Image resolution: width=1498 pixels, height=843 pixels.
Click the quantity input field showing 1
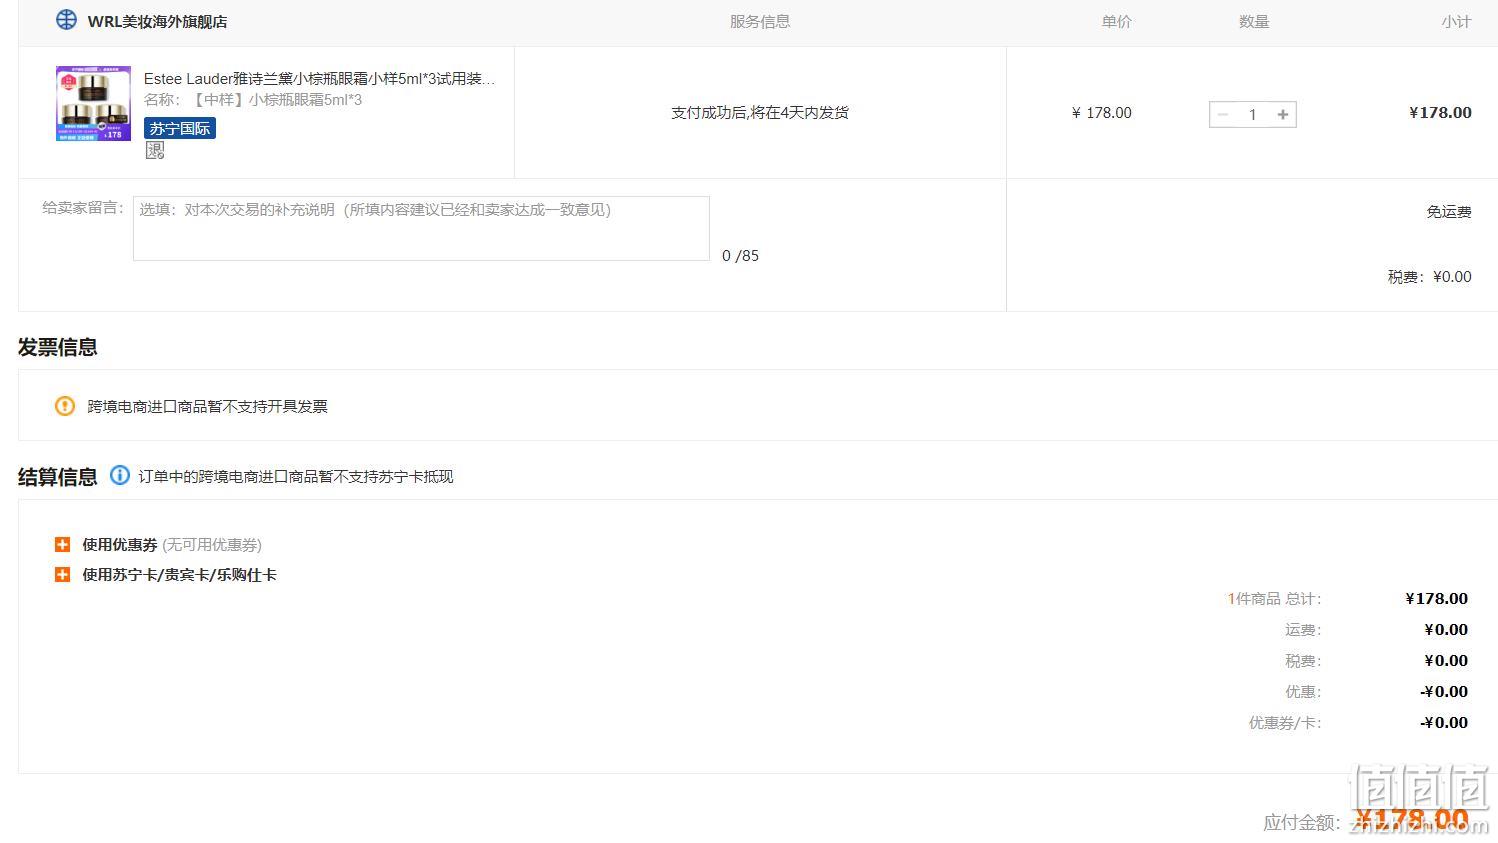1252,114
